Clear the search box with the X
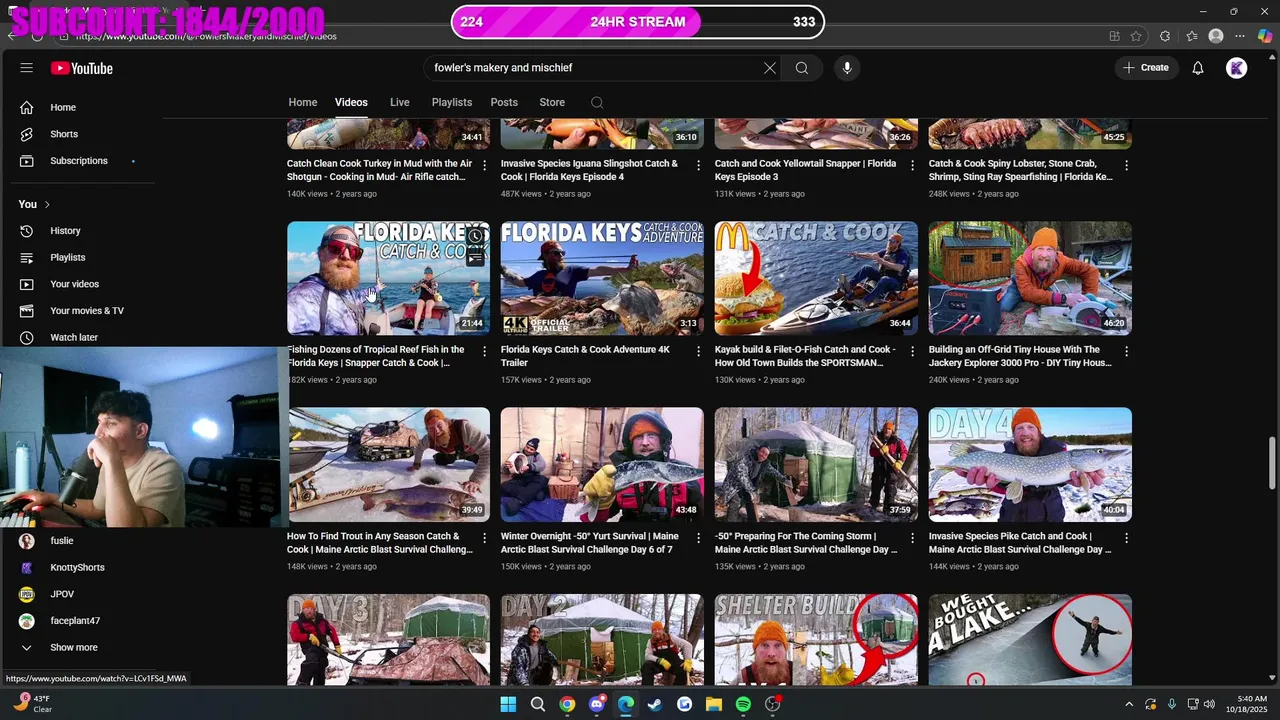 click(770, 68)
